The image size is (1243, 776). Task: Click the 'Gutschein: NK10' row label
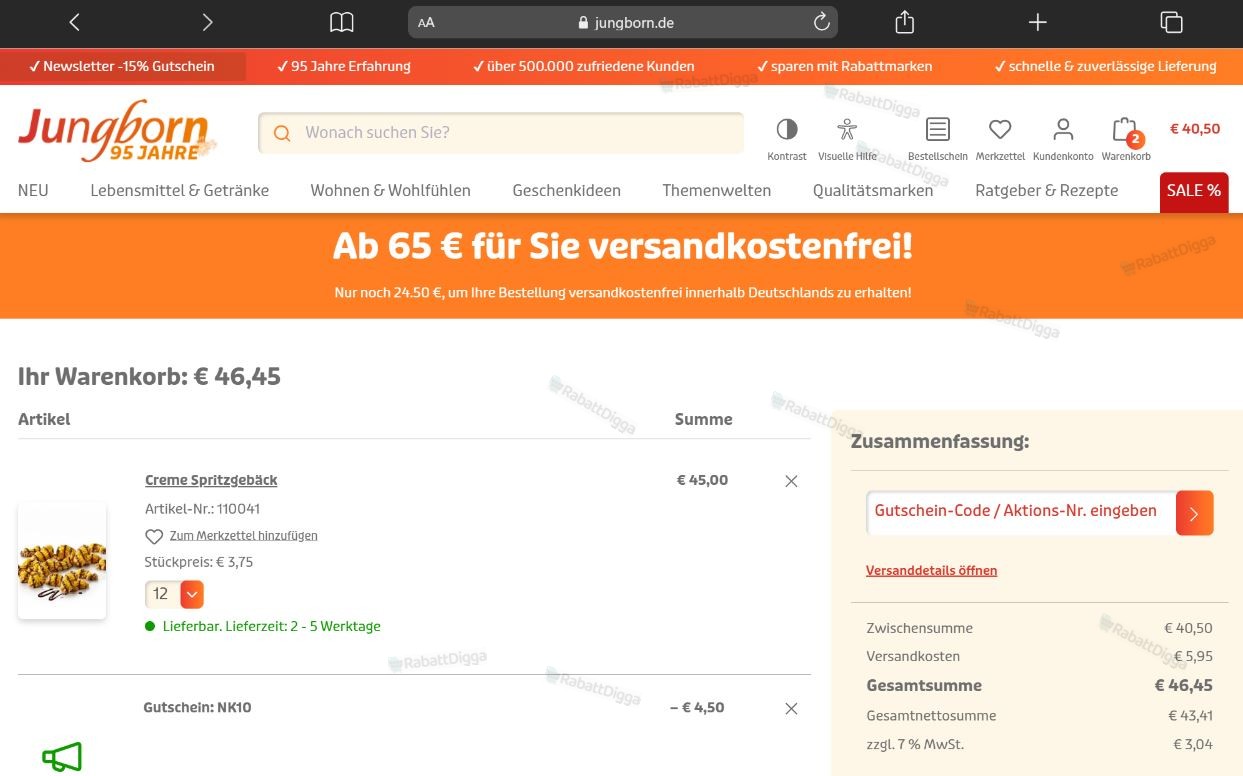tap(197, 707)
